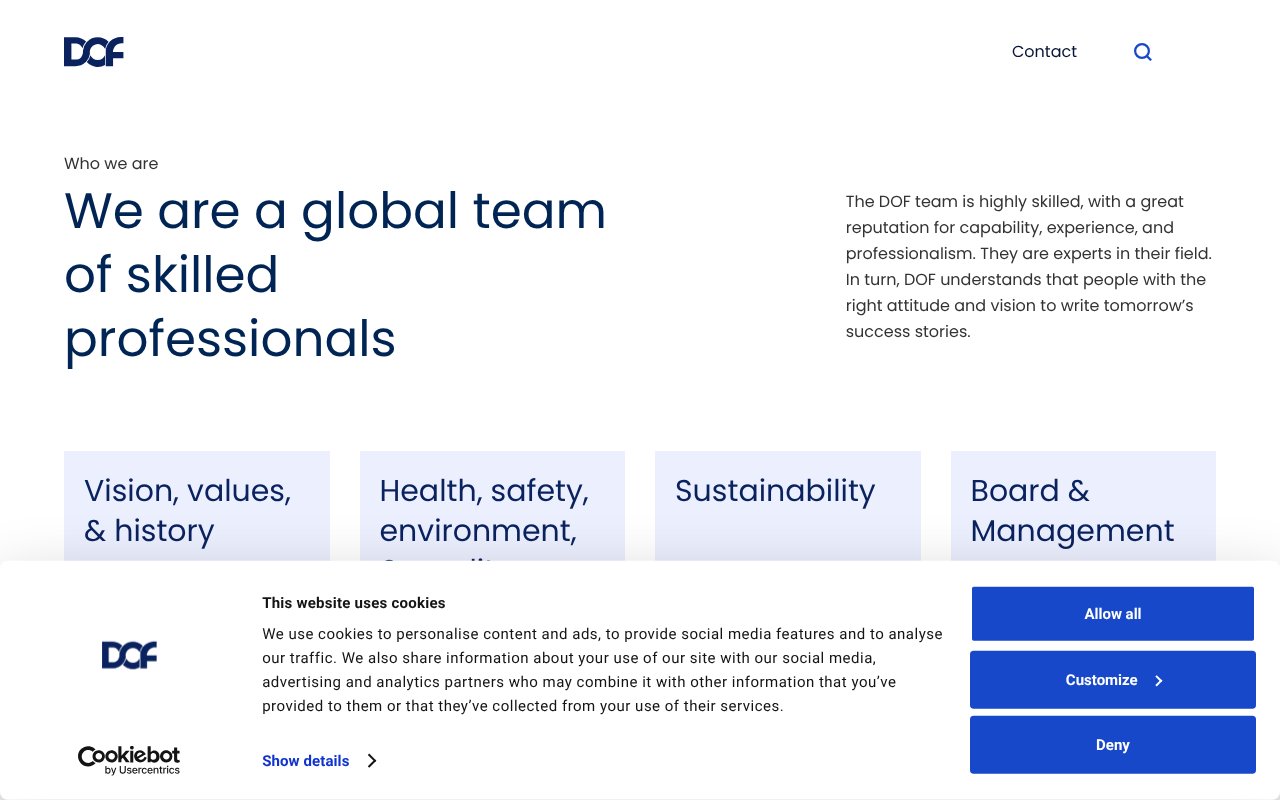Open the Contact menu item
The width and height of the screenshot is (1280, 800).
[x=1044, y=52]
